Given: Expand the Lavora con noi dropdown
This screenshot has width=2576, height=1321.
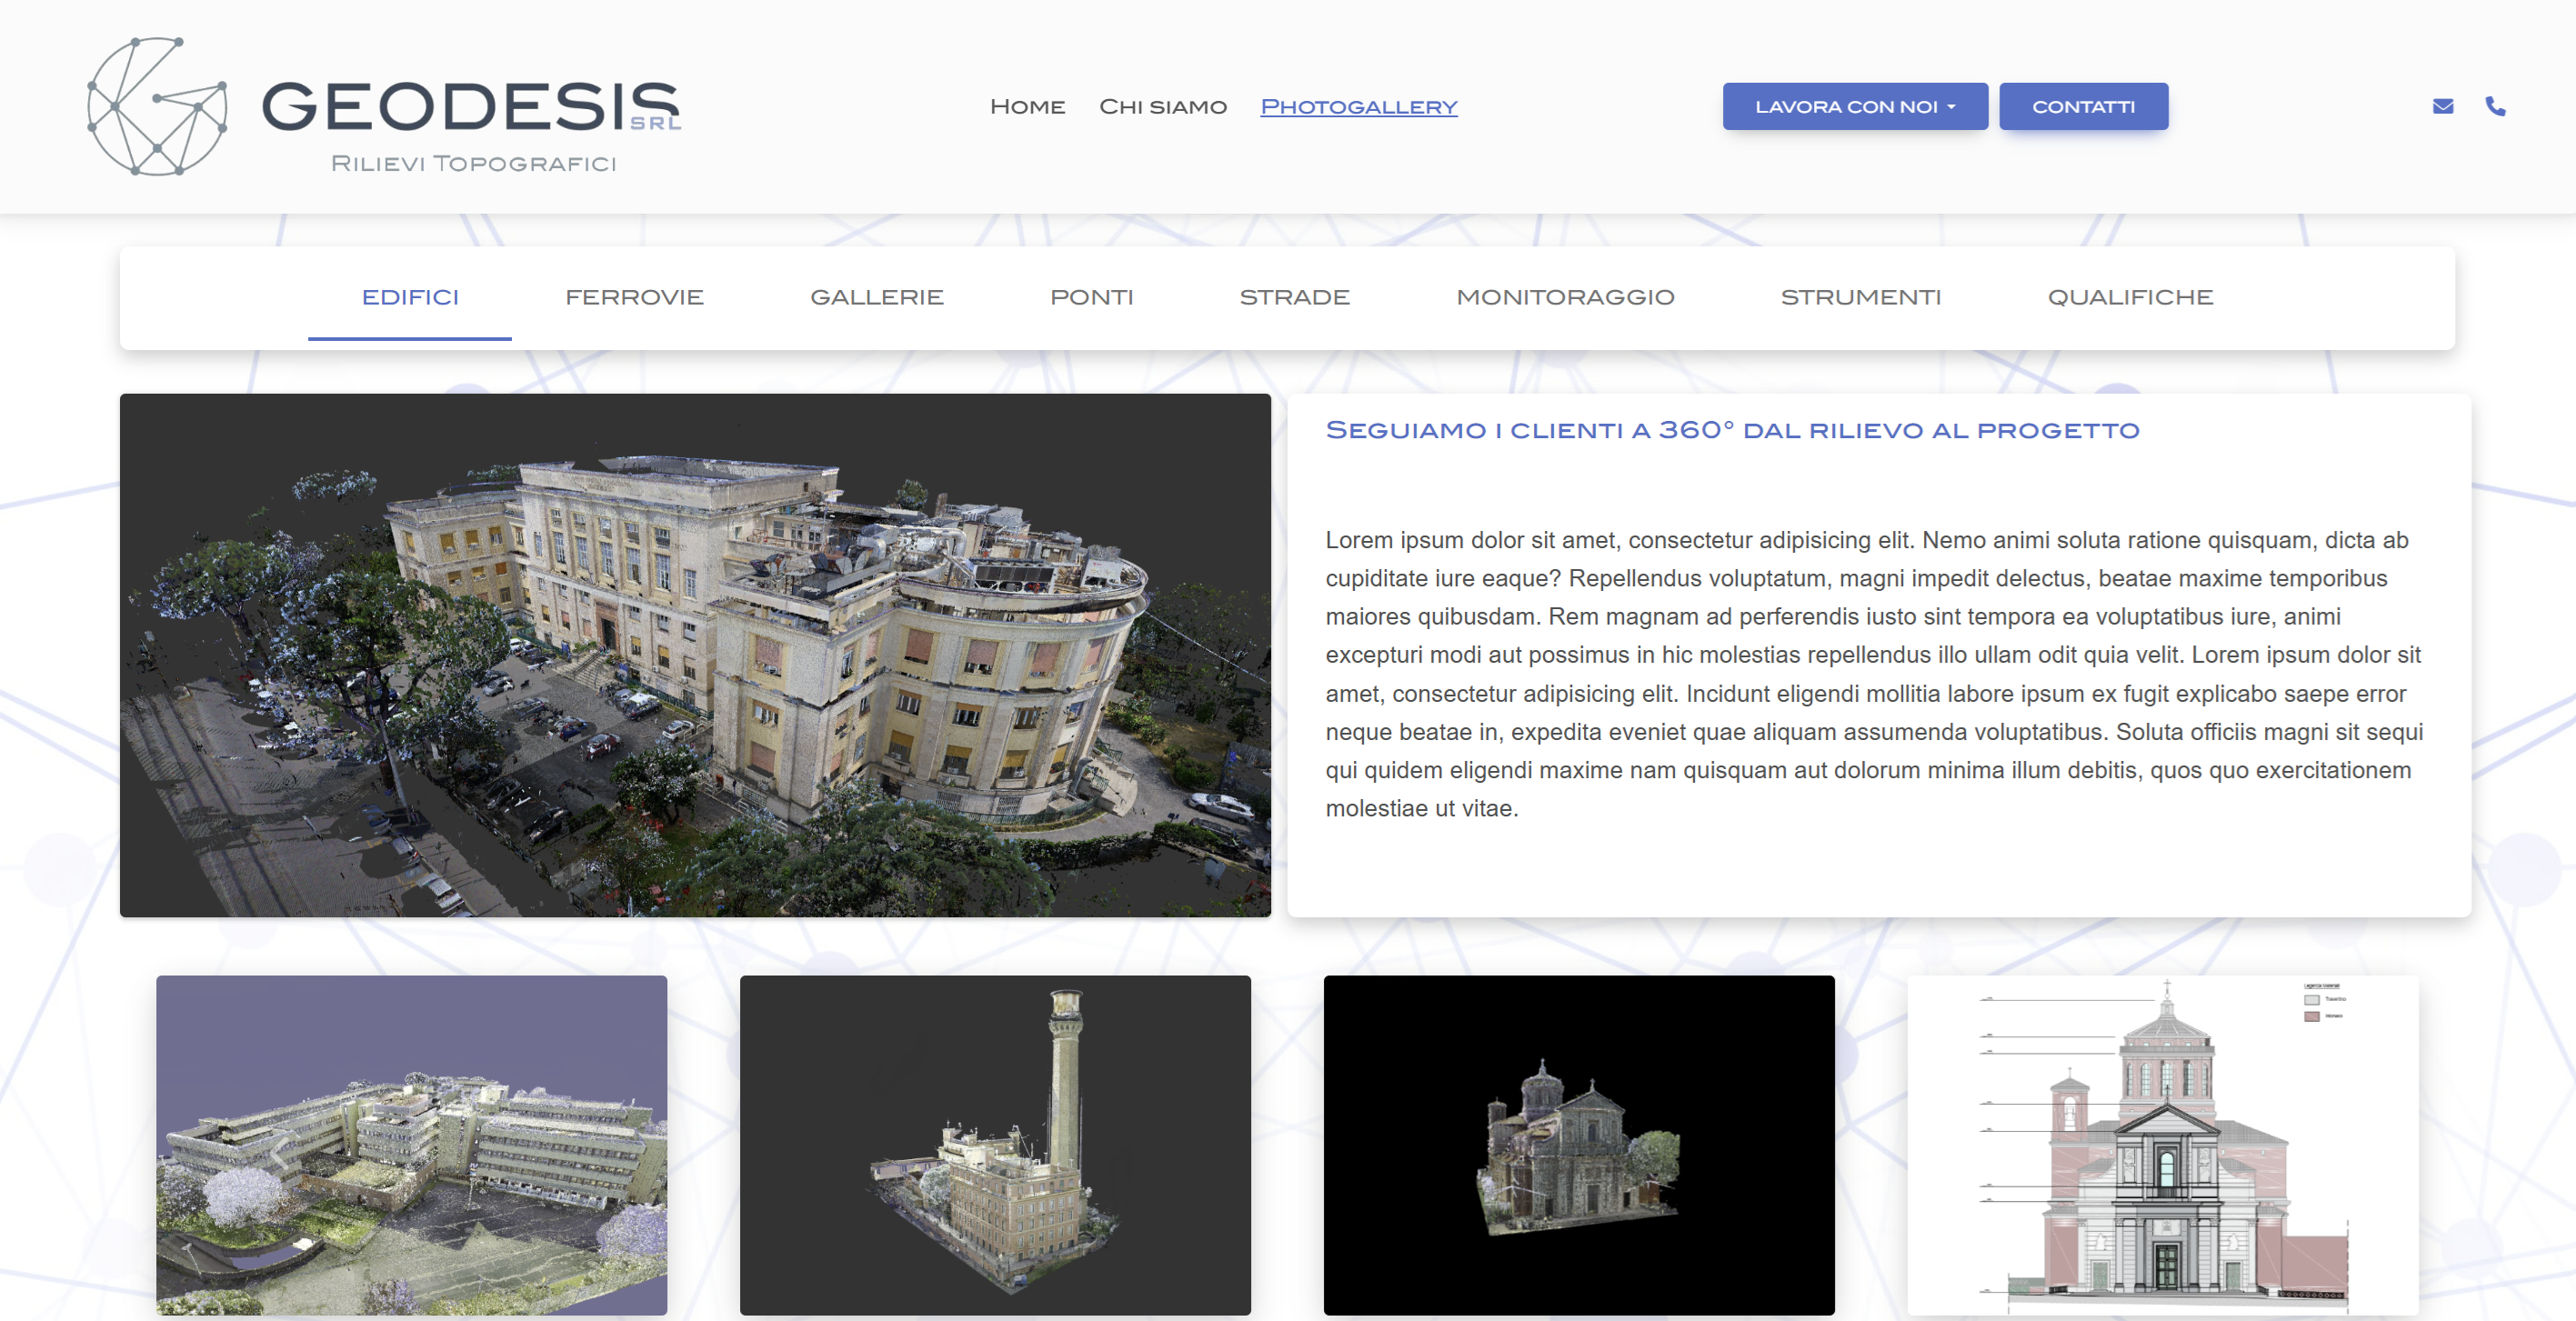Looking at the screenshot, I should point(1855,106).
